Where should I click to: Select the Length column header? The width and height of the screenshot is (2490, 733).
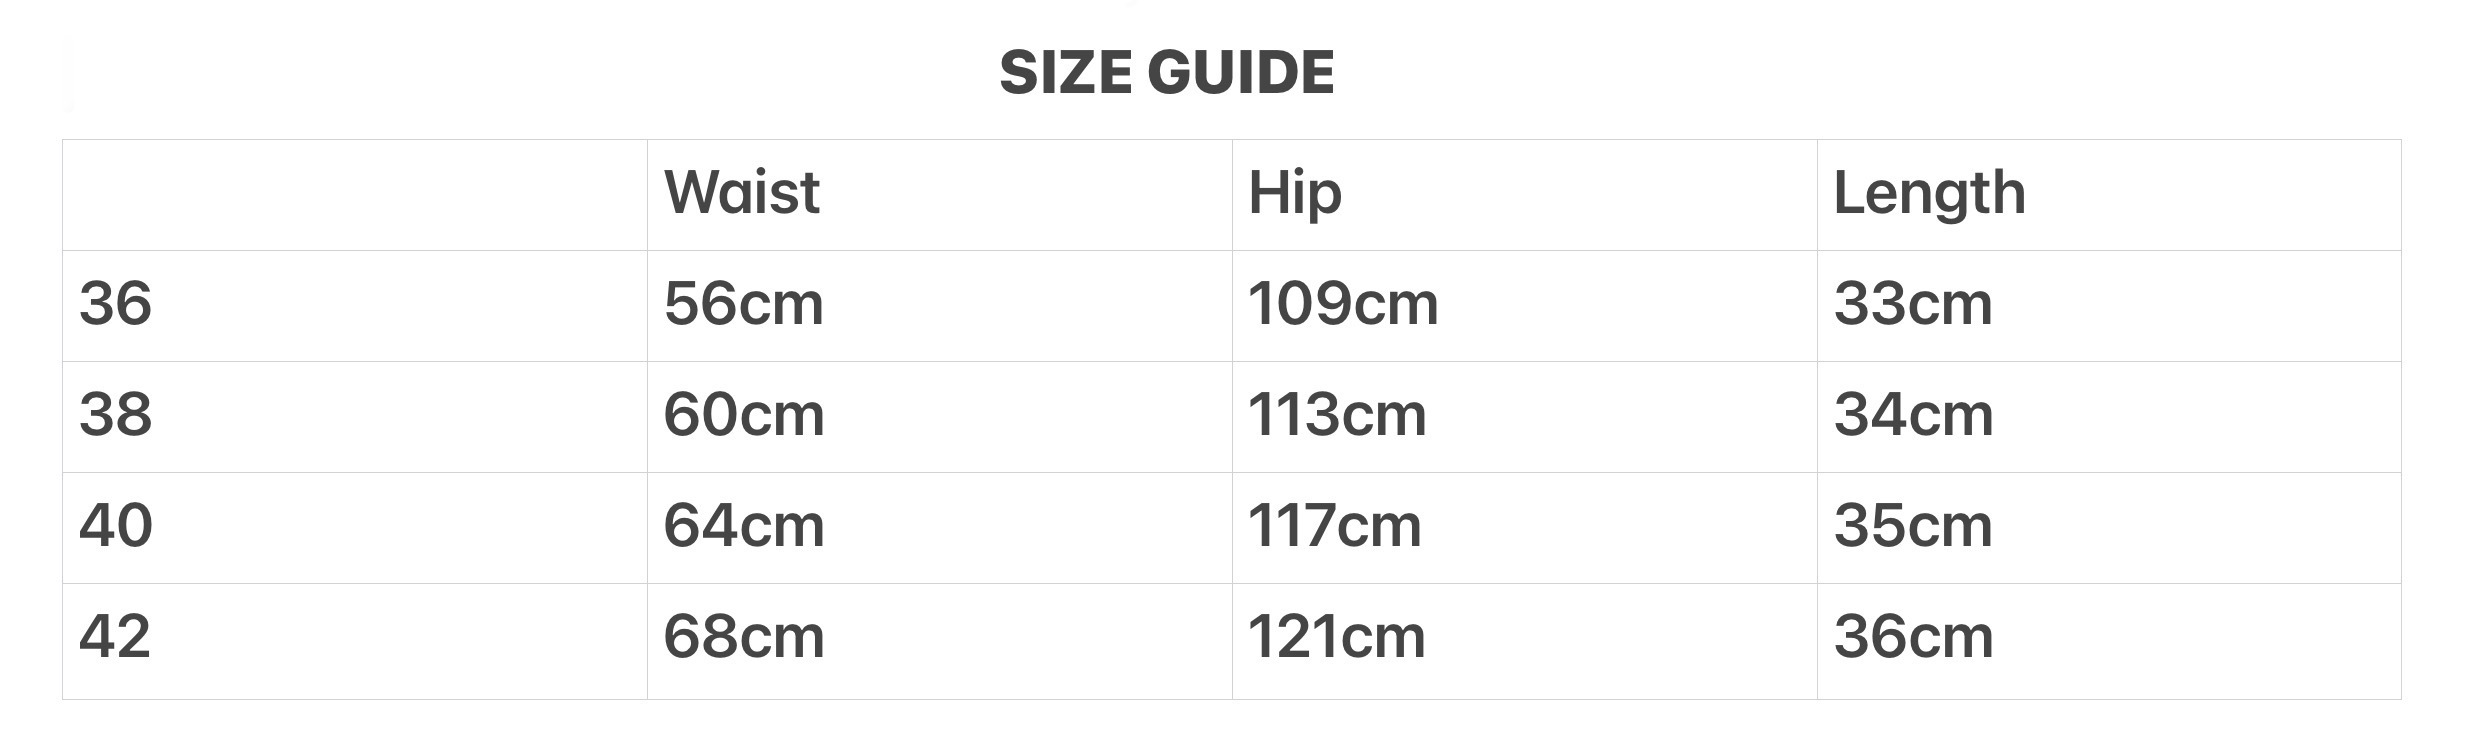pyautogui.click(x=1929, y=192)
